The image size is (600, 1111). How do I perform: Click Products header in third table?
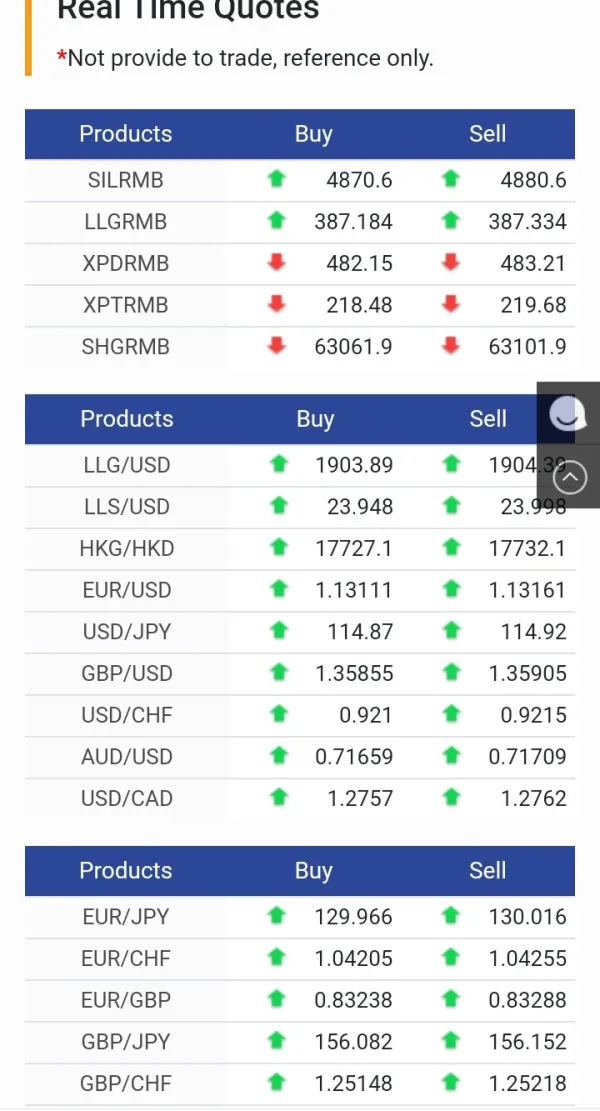point(126,870)
